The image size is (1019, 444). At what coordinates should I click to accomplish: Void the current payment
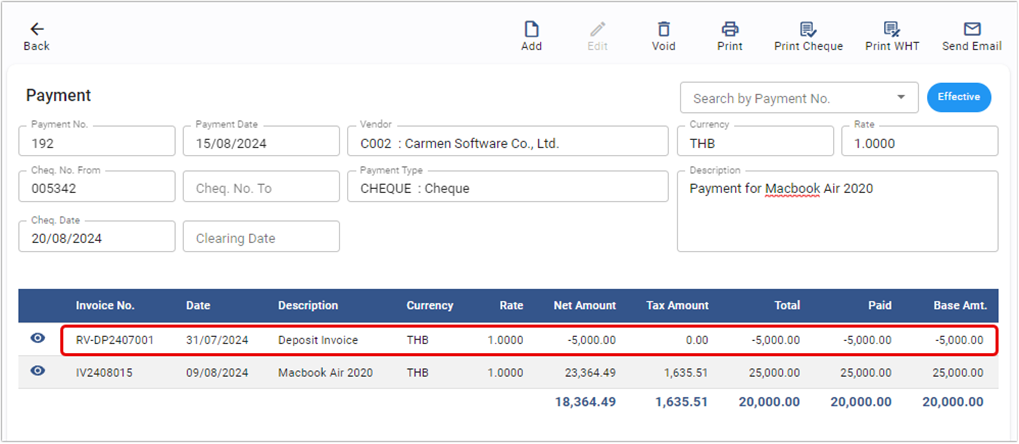coord(663,29)
